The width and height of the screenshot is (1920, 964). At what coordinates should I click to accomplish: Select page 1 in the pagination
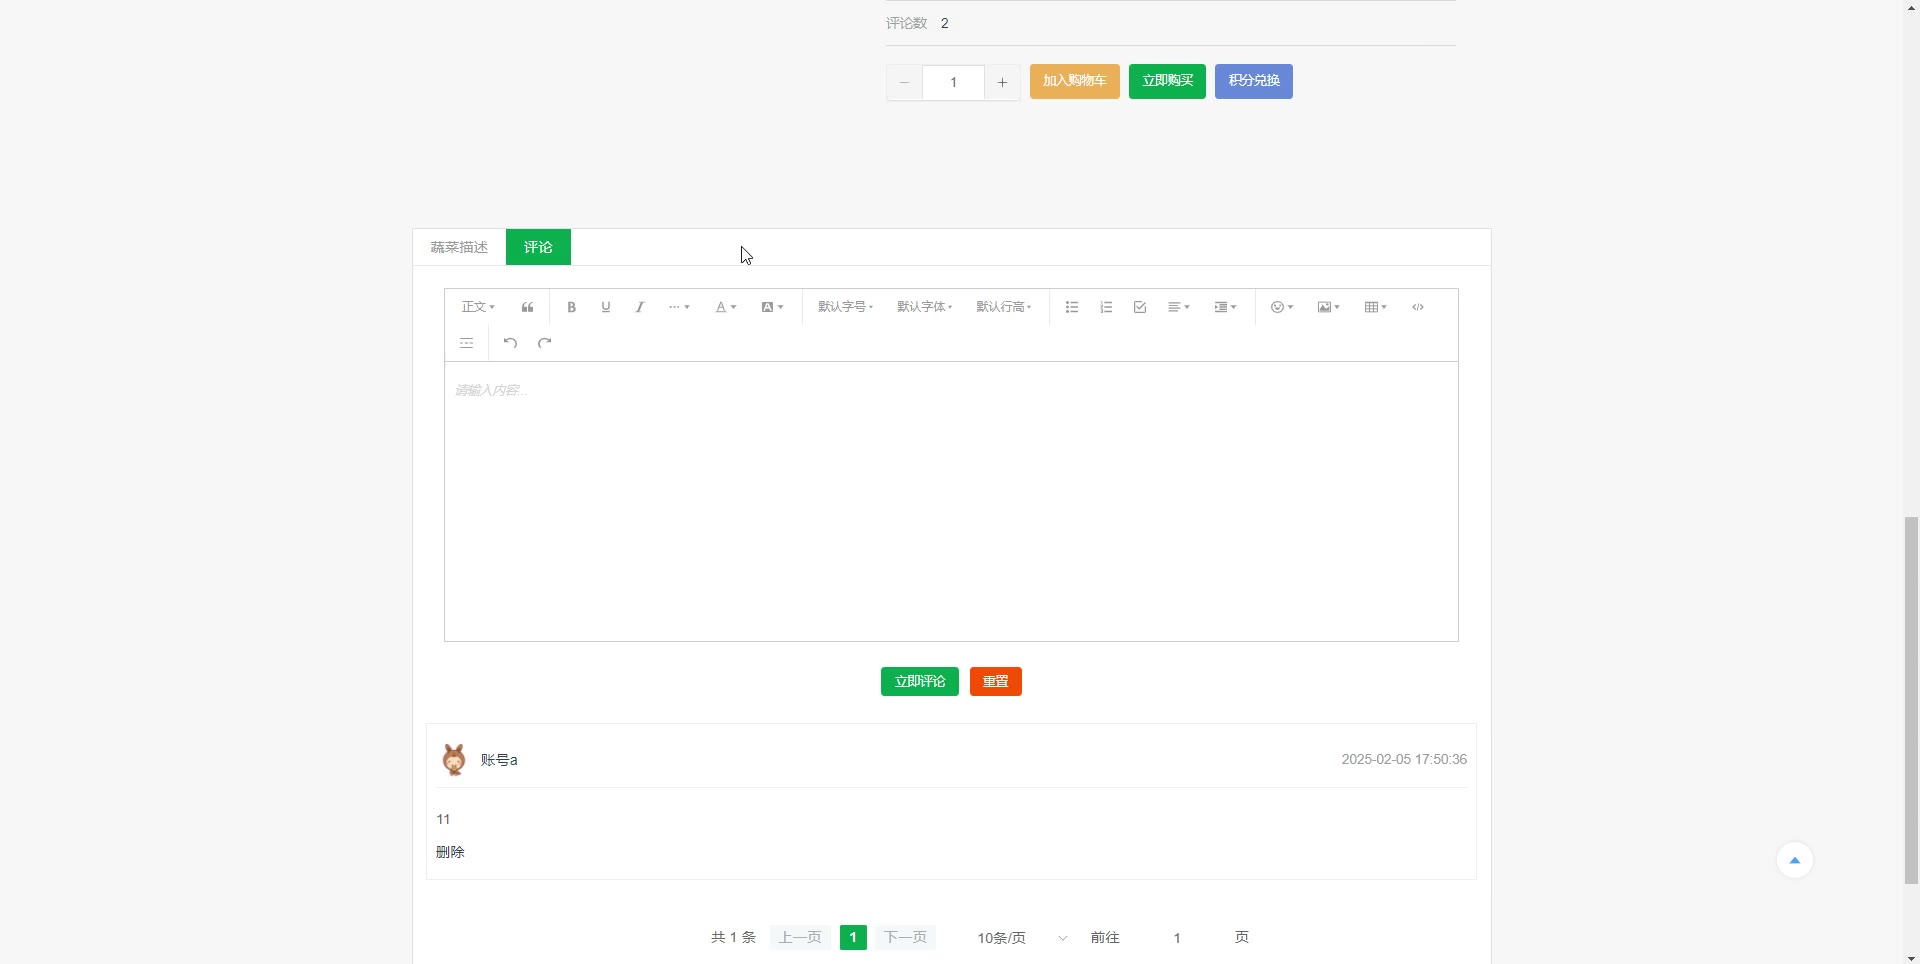pos(853,937)
